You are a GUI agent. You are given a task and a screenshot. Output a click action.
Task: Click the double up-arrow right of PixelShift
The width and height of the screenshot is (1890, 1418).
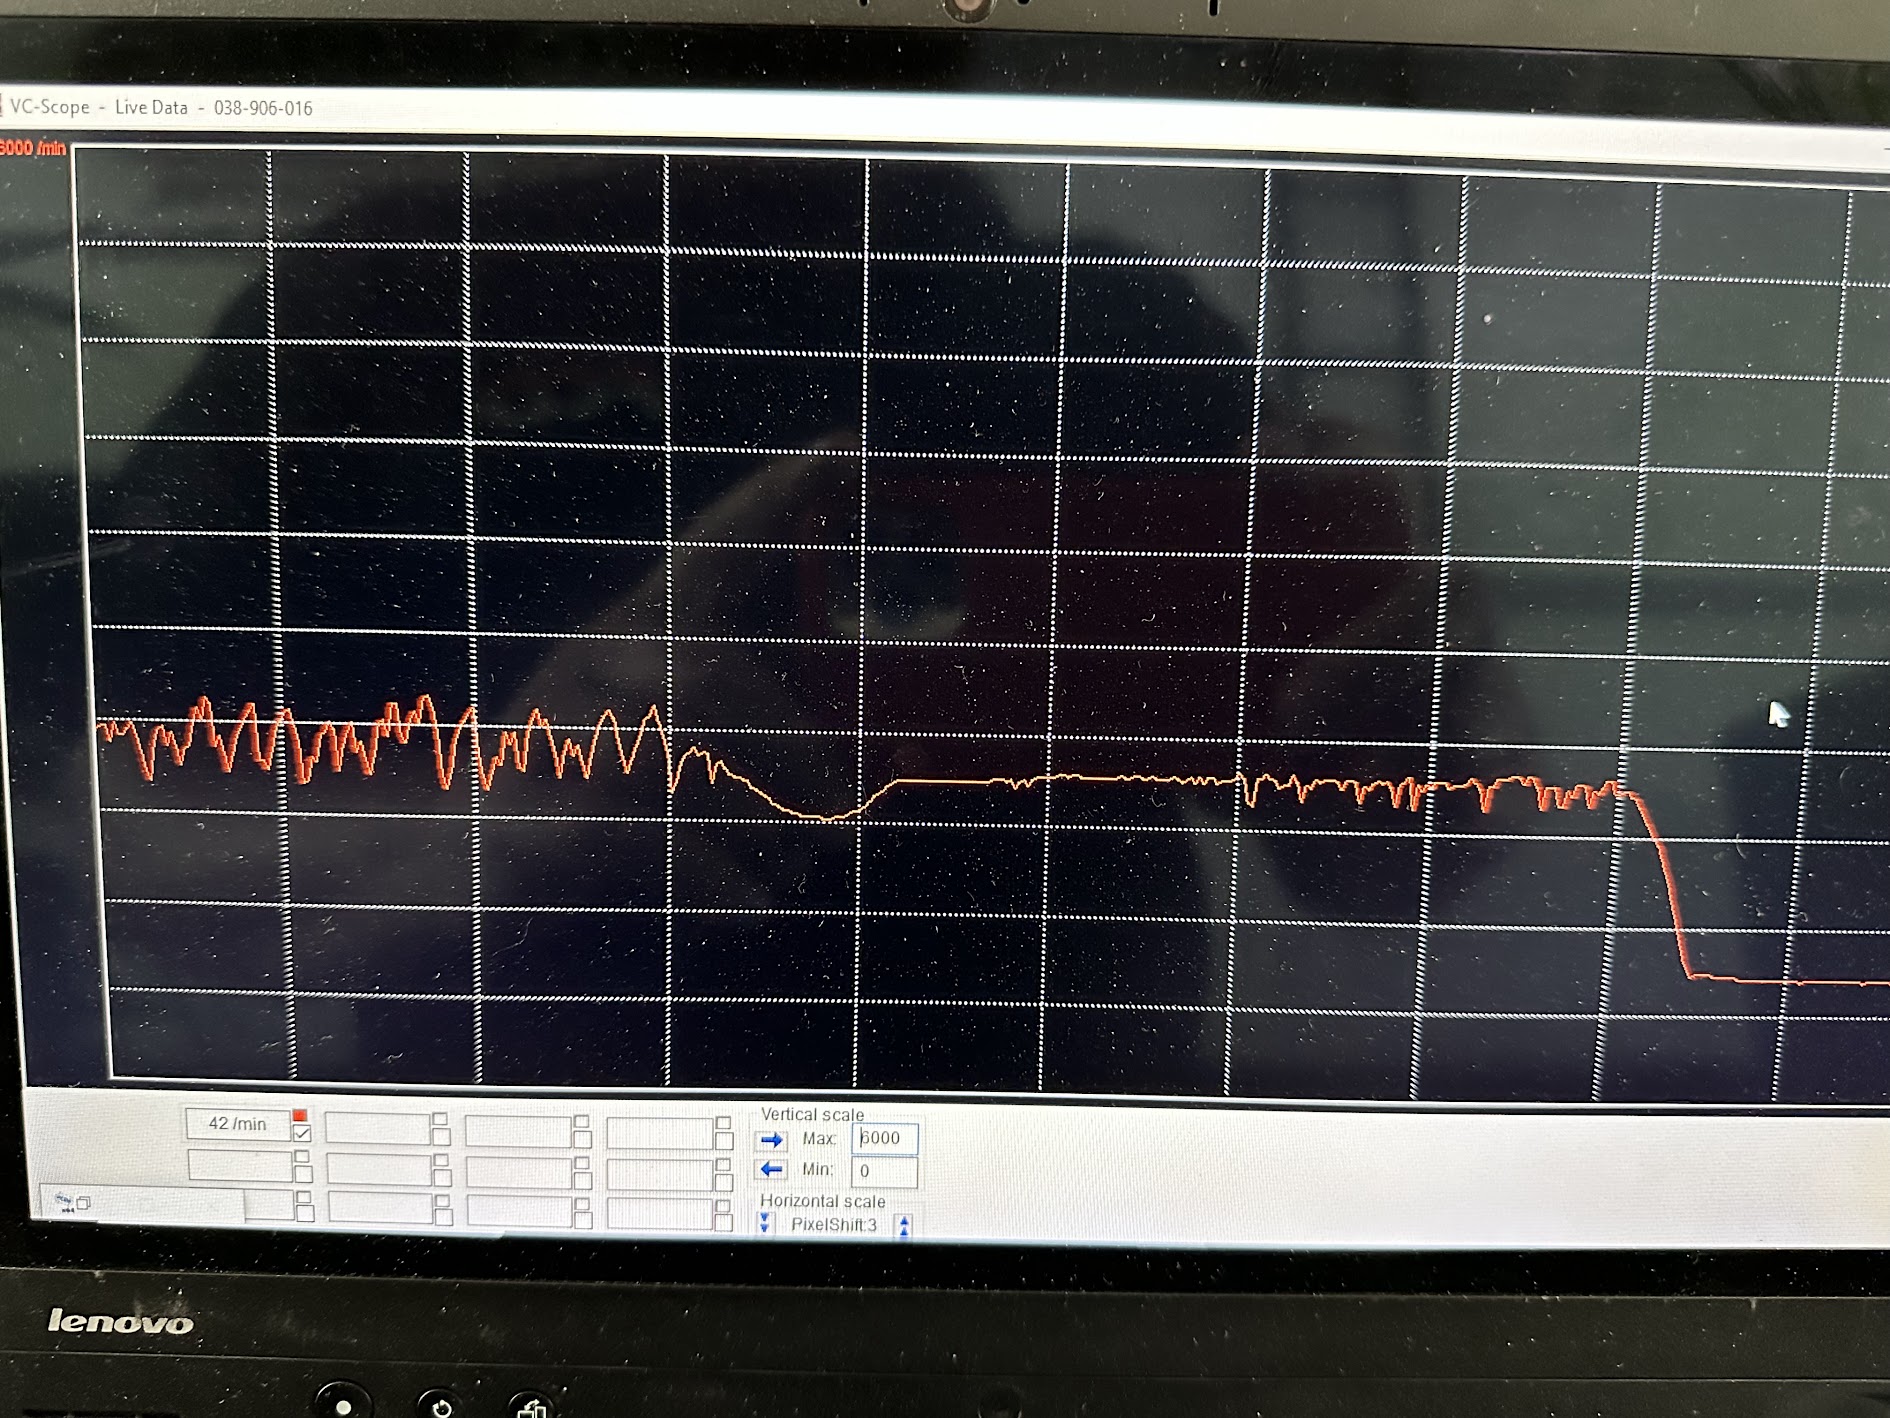pos(904,1226)
